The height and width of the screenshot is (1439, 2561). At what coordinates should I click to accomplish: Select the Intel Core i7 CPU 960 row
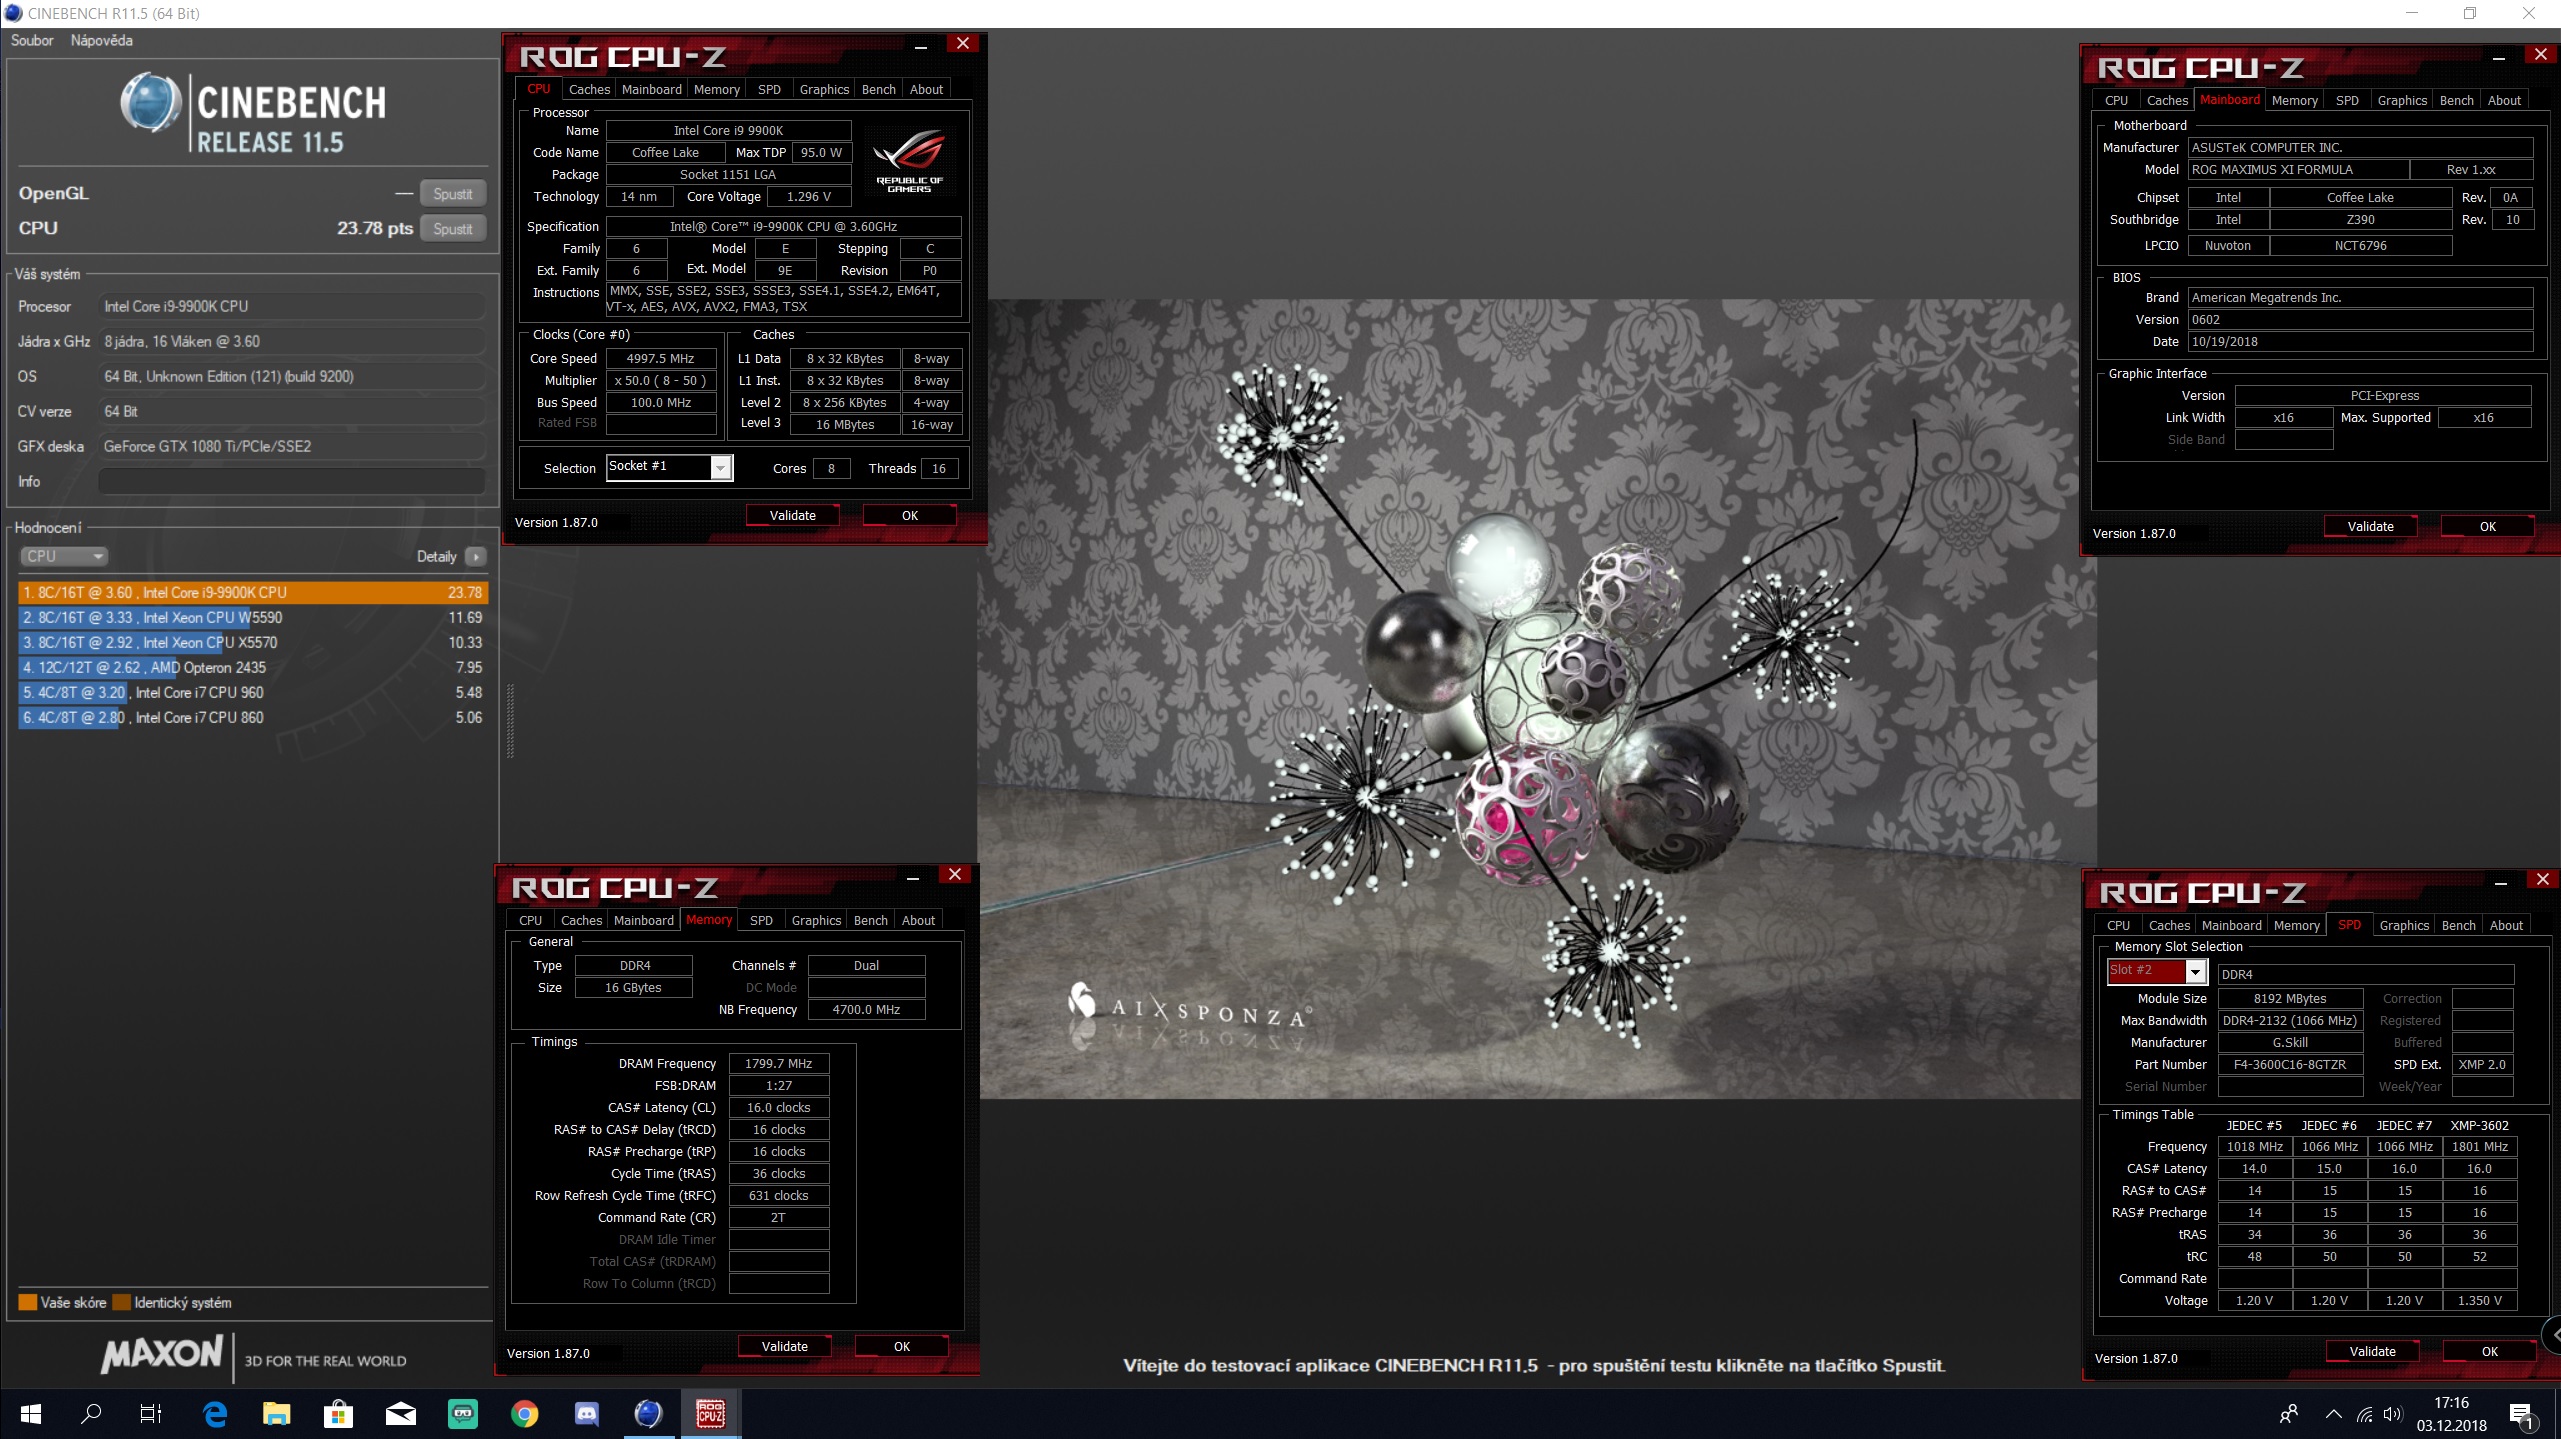(x=252, y=692)
